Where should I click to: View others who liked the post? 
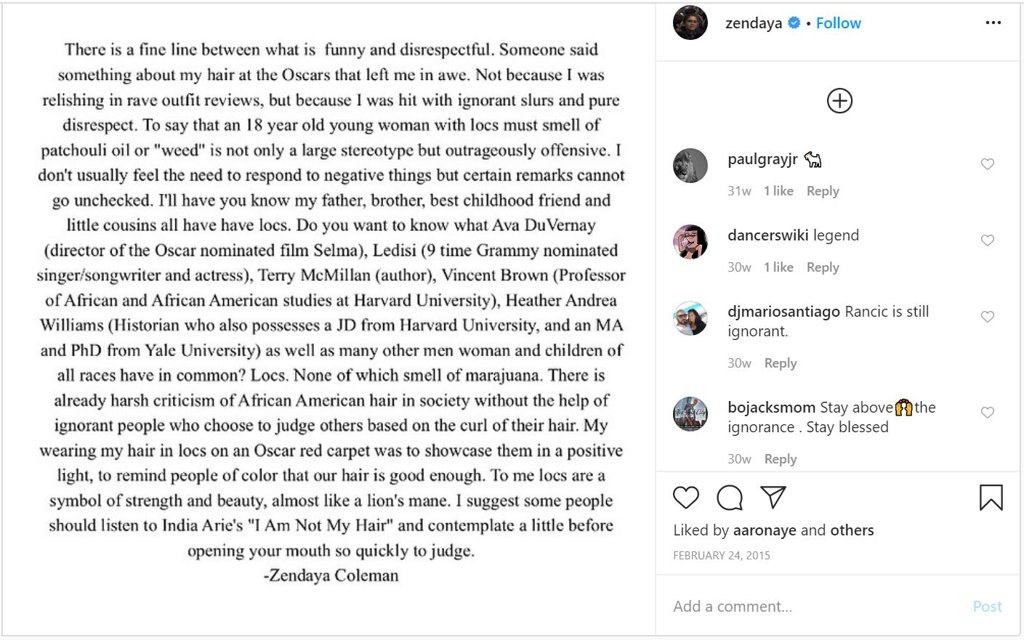click(x=852, y=530)
